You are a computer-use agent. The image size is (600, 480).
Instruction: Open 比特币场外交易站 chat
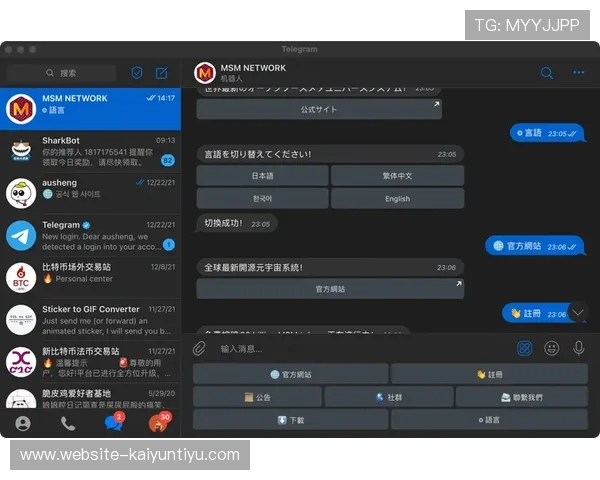(x=90, y=278)
